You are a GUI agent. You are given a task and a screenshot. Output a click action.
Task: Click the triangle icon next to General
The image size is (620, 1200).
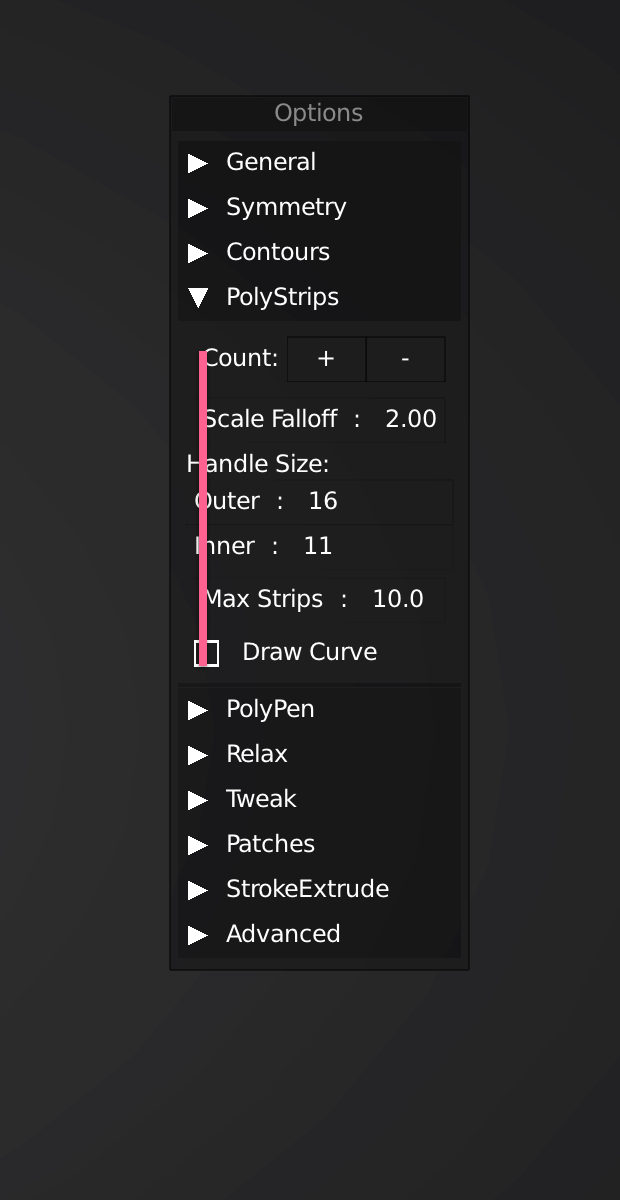point(199,162)
